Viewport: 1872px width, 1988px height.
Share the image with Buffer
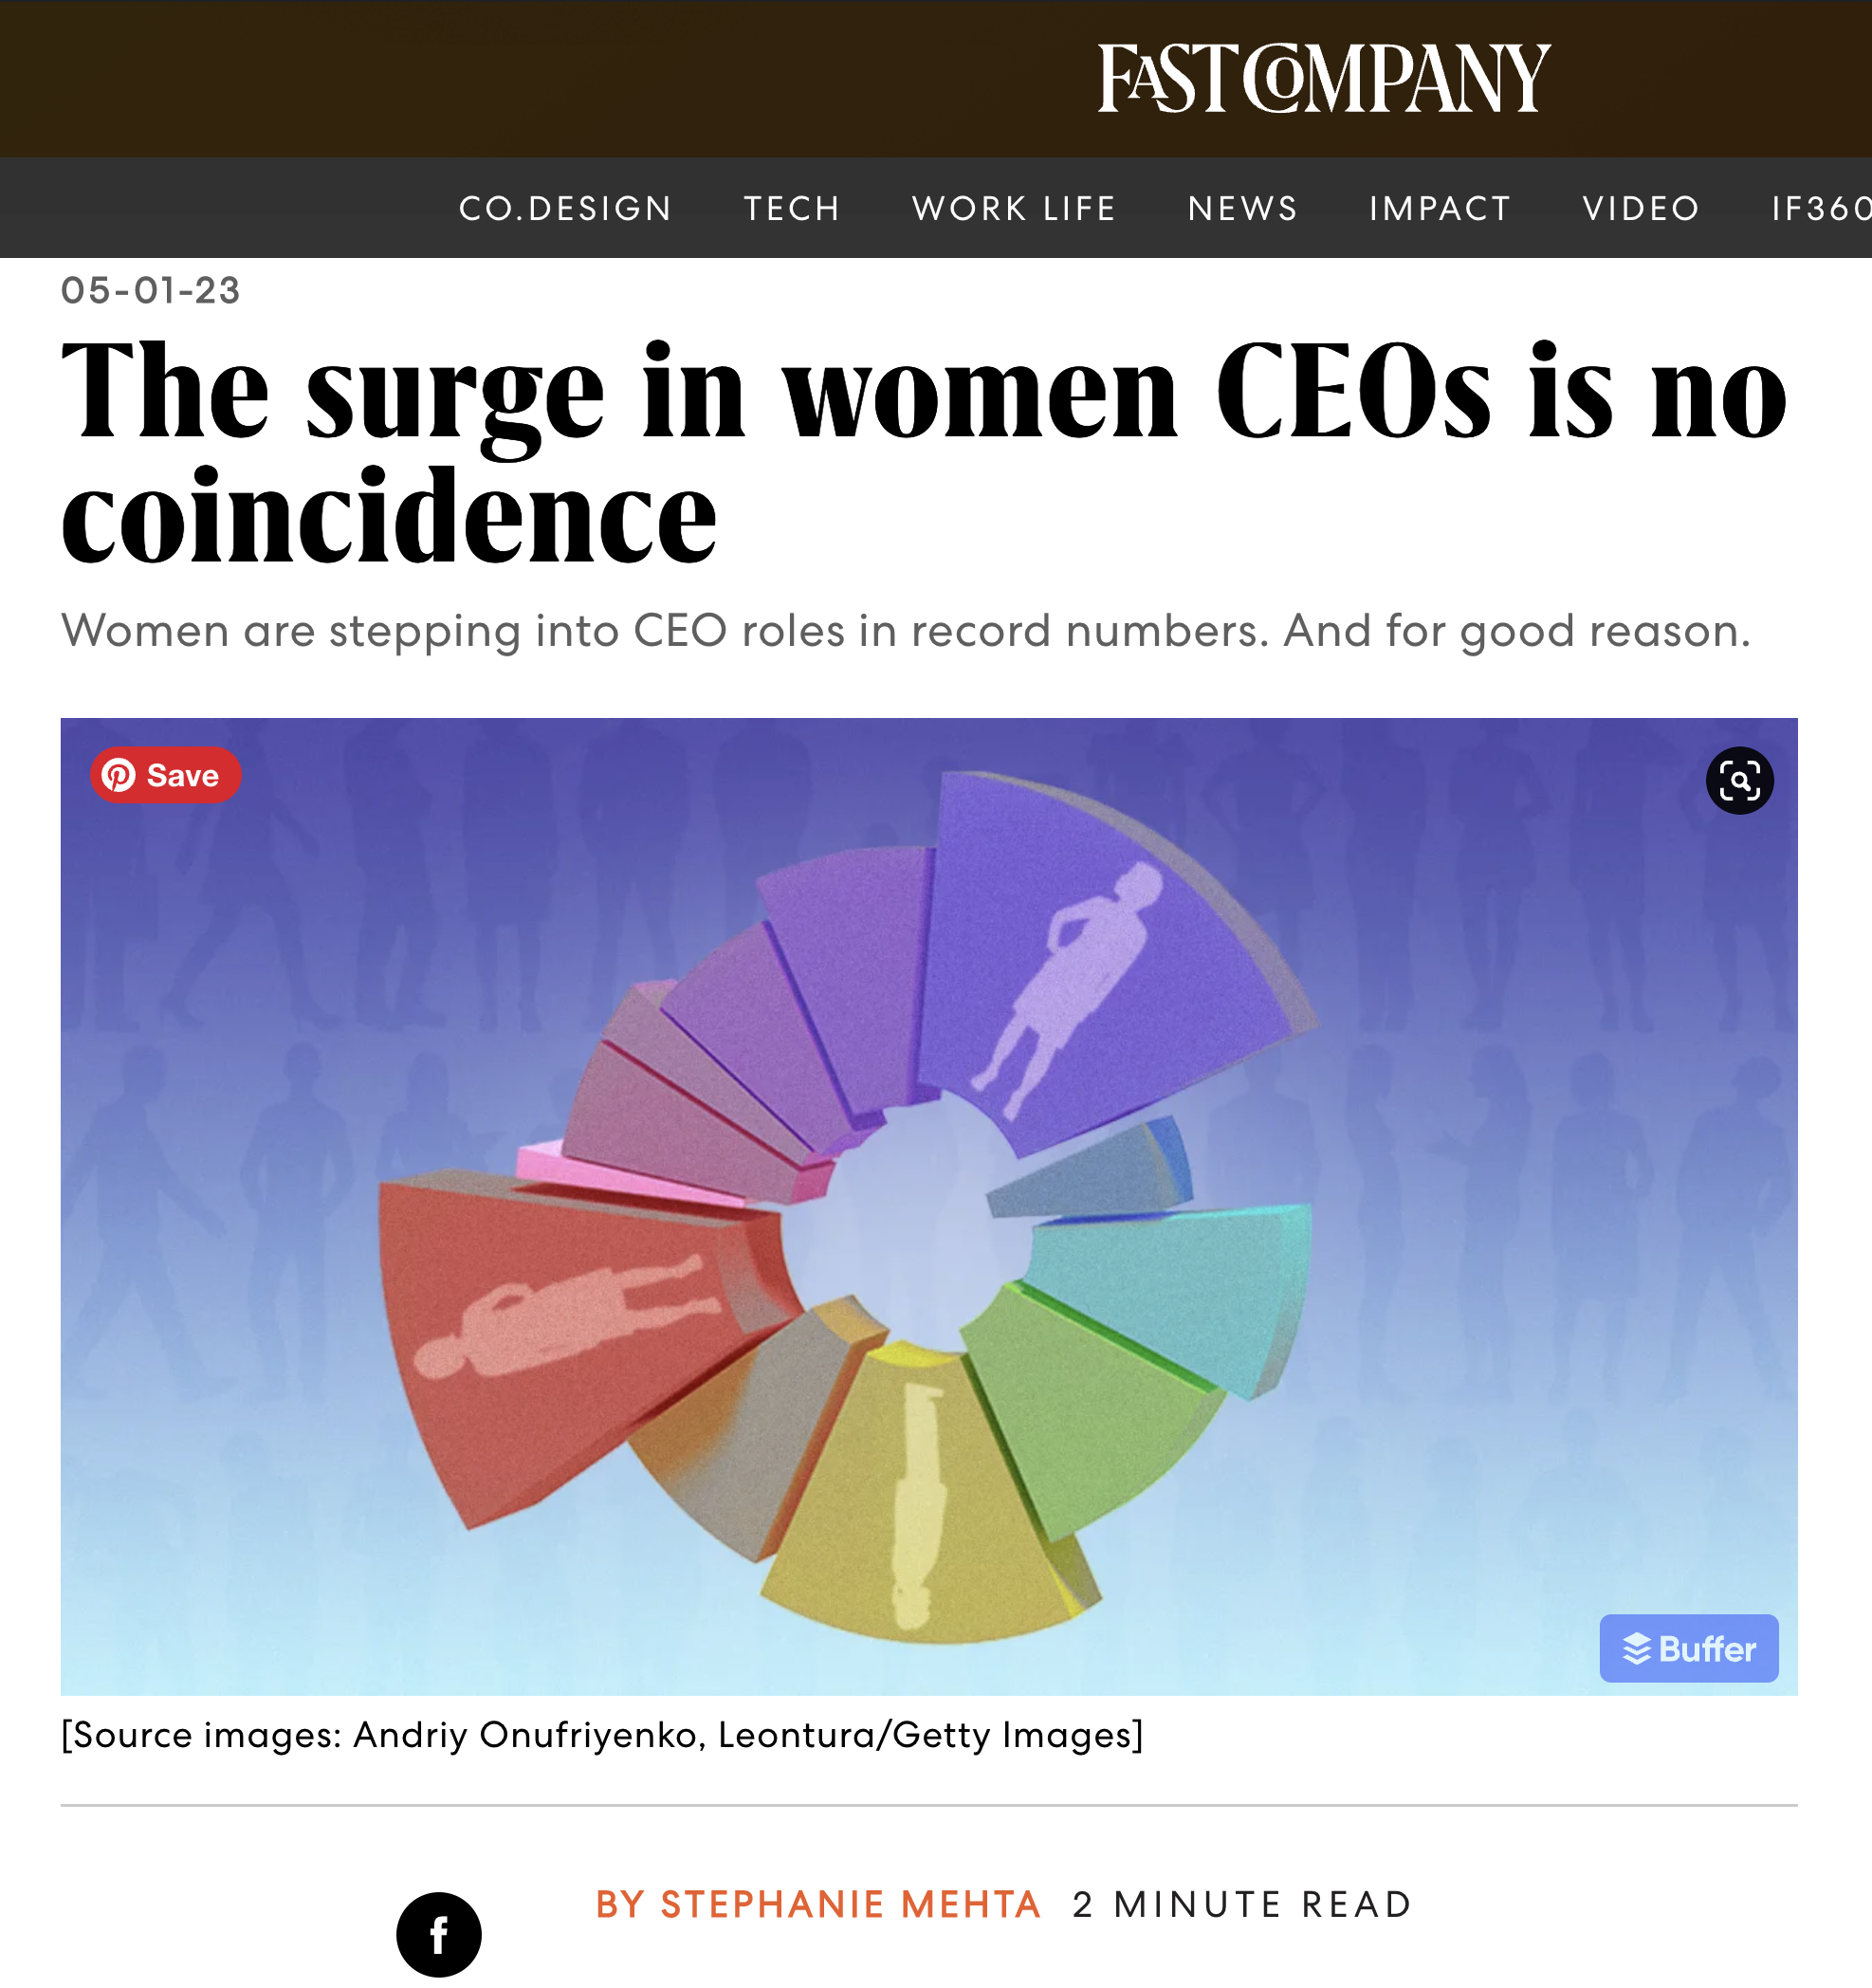[x=1688, y=1649]
